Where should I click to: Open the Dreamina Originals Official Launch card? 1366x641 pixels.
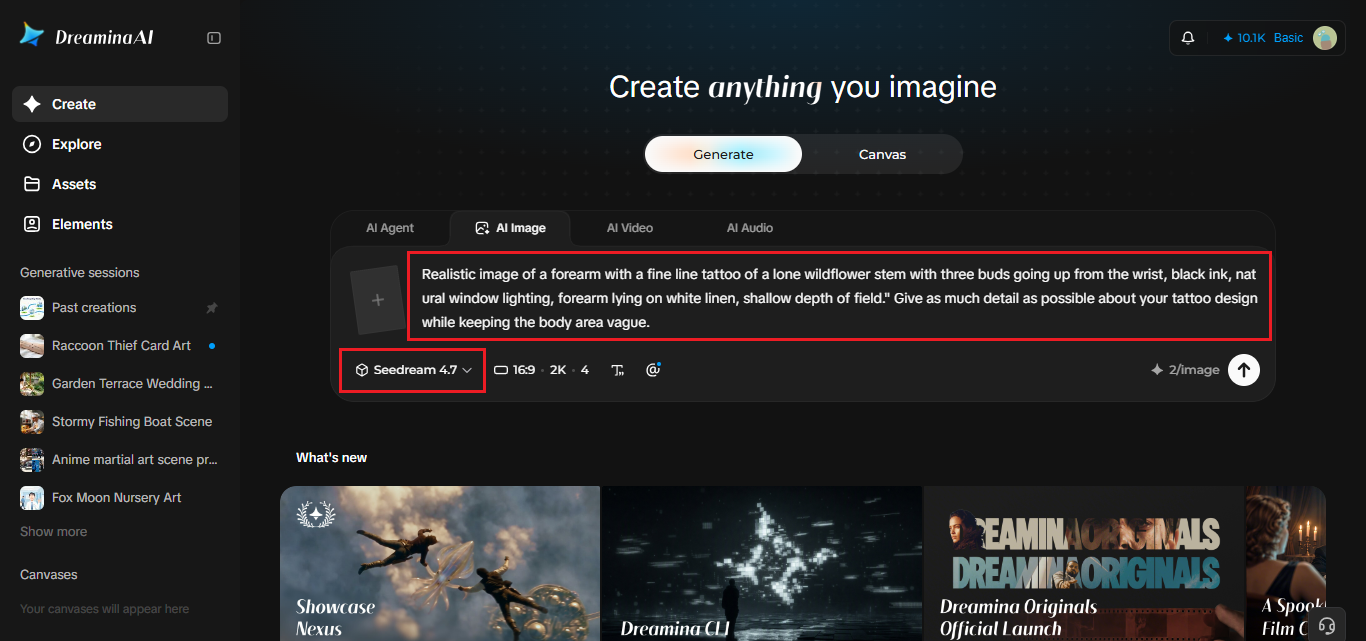click(1084, 563)
